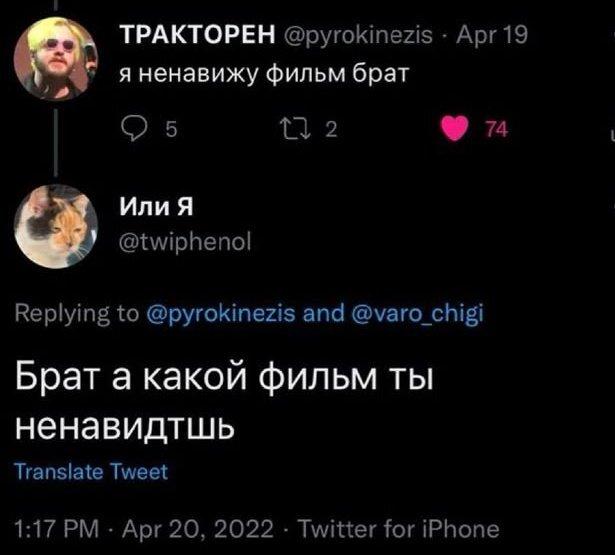The width and height of the screenshot is (615, 555).
Task: Click the reply speech bubble icon
Action: [130, 127]
